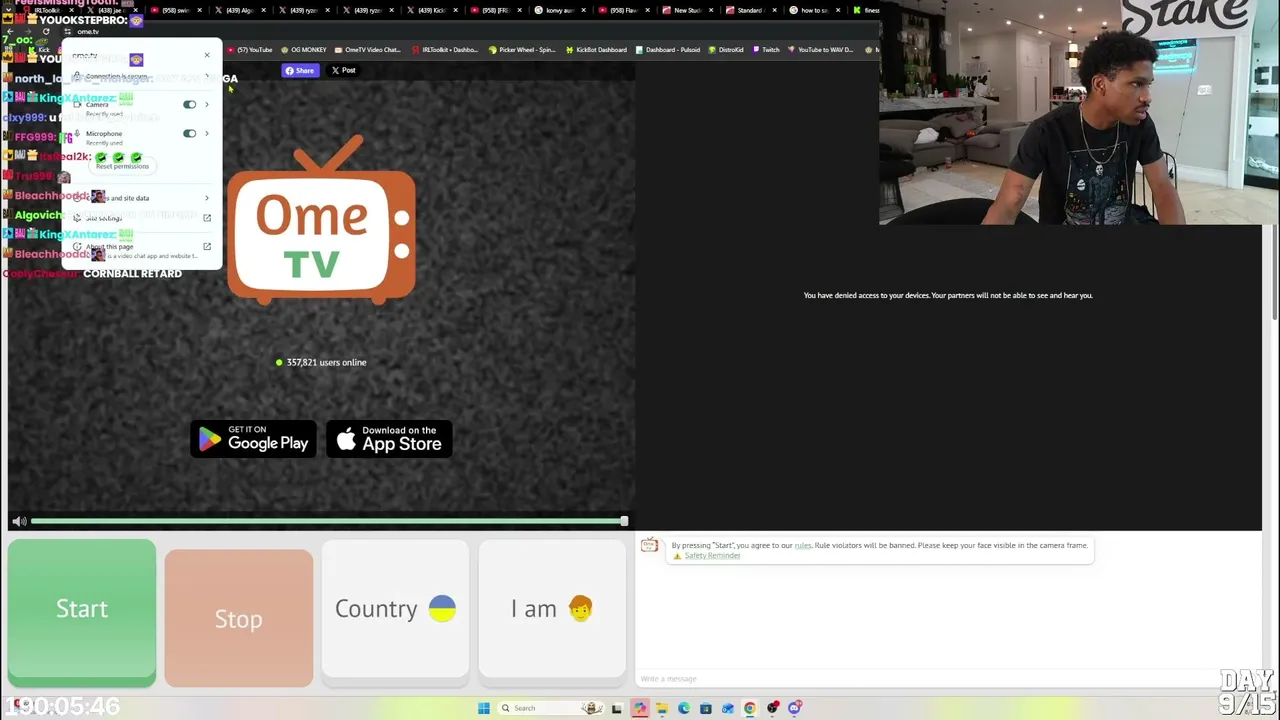Open File Explorer from the taskbar

[662, 708]
